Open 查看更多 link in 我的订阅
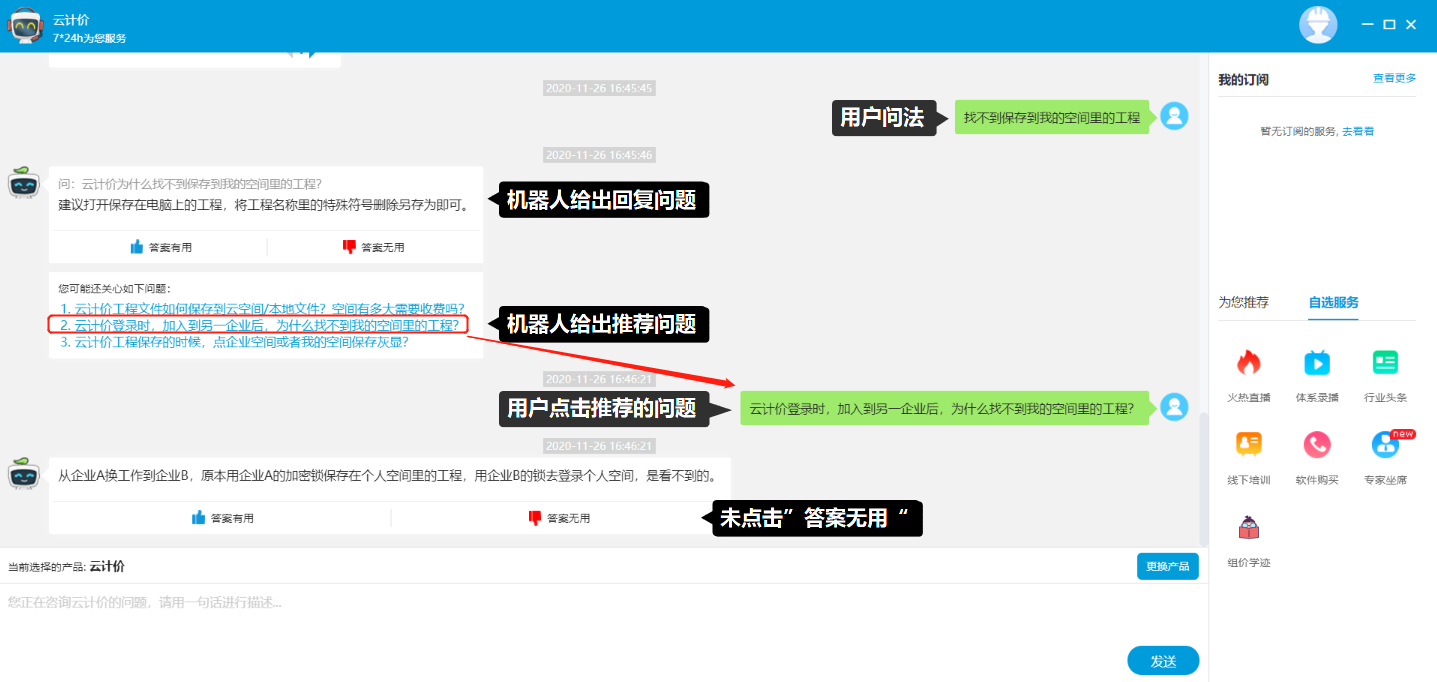This screenshot has height=682, width=1437. point(1394,78)
